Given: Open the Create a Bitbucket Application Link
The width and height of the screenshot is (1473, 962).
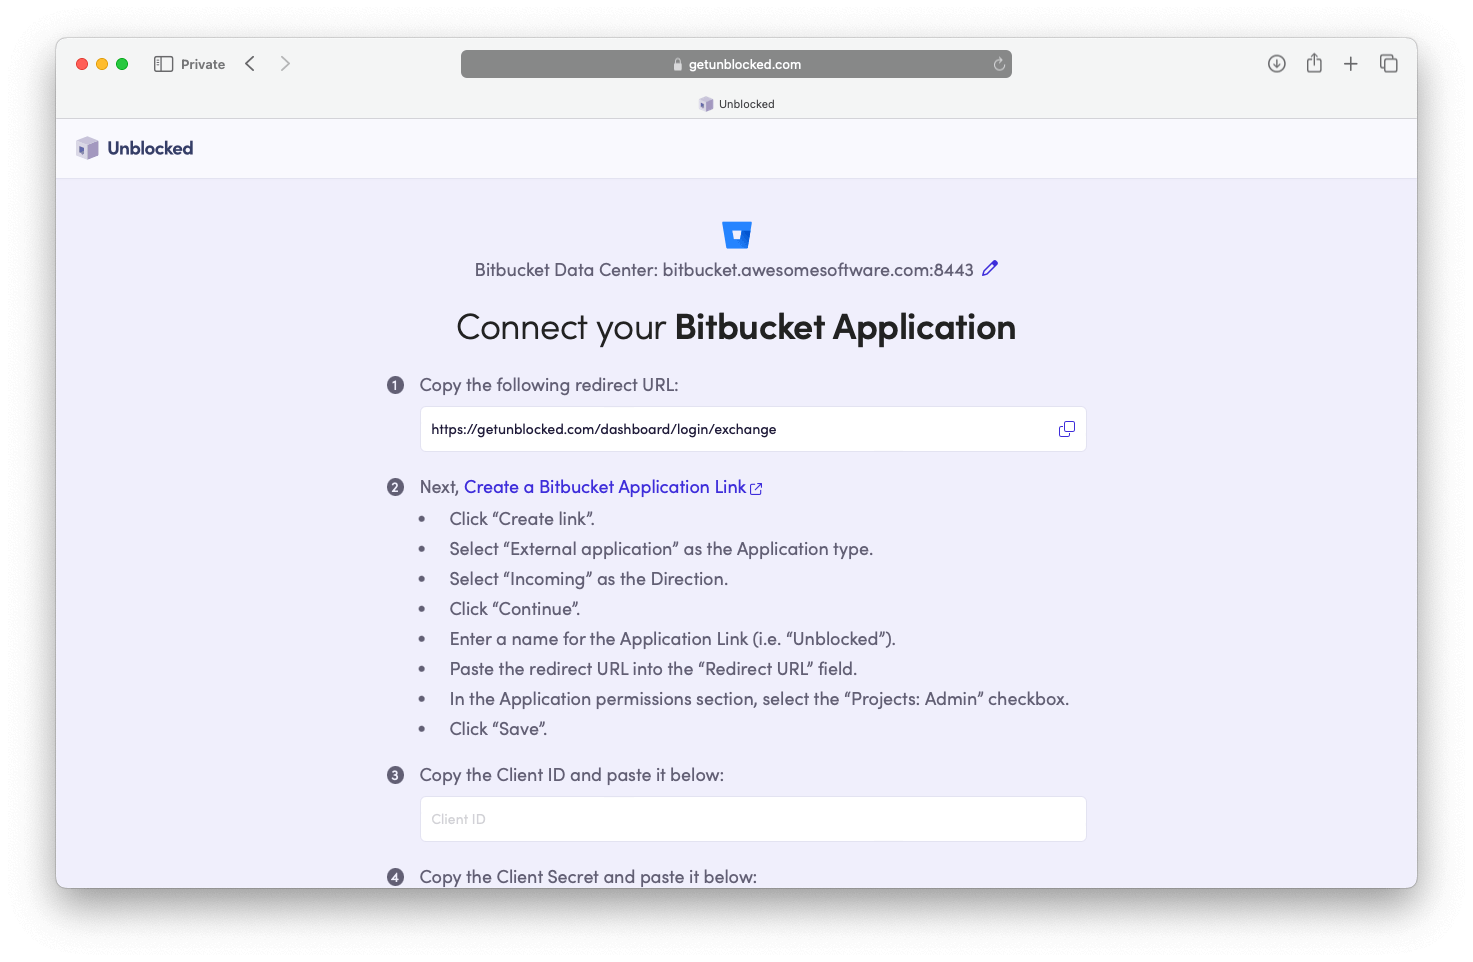Looking at the screenshot, I should point(613,487).
